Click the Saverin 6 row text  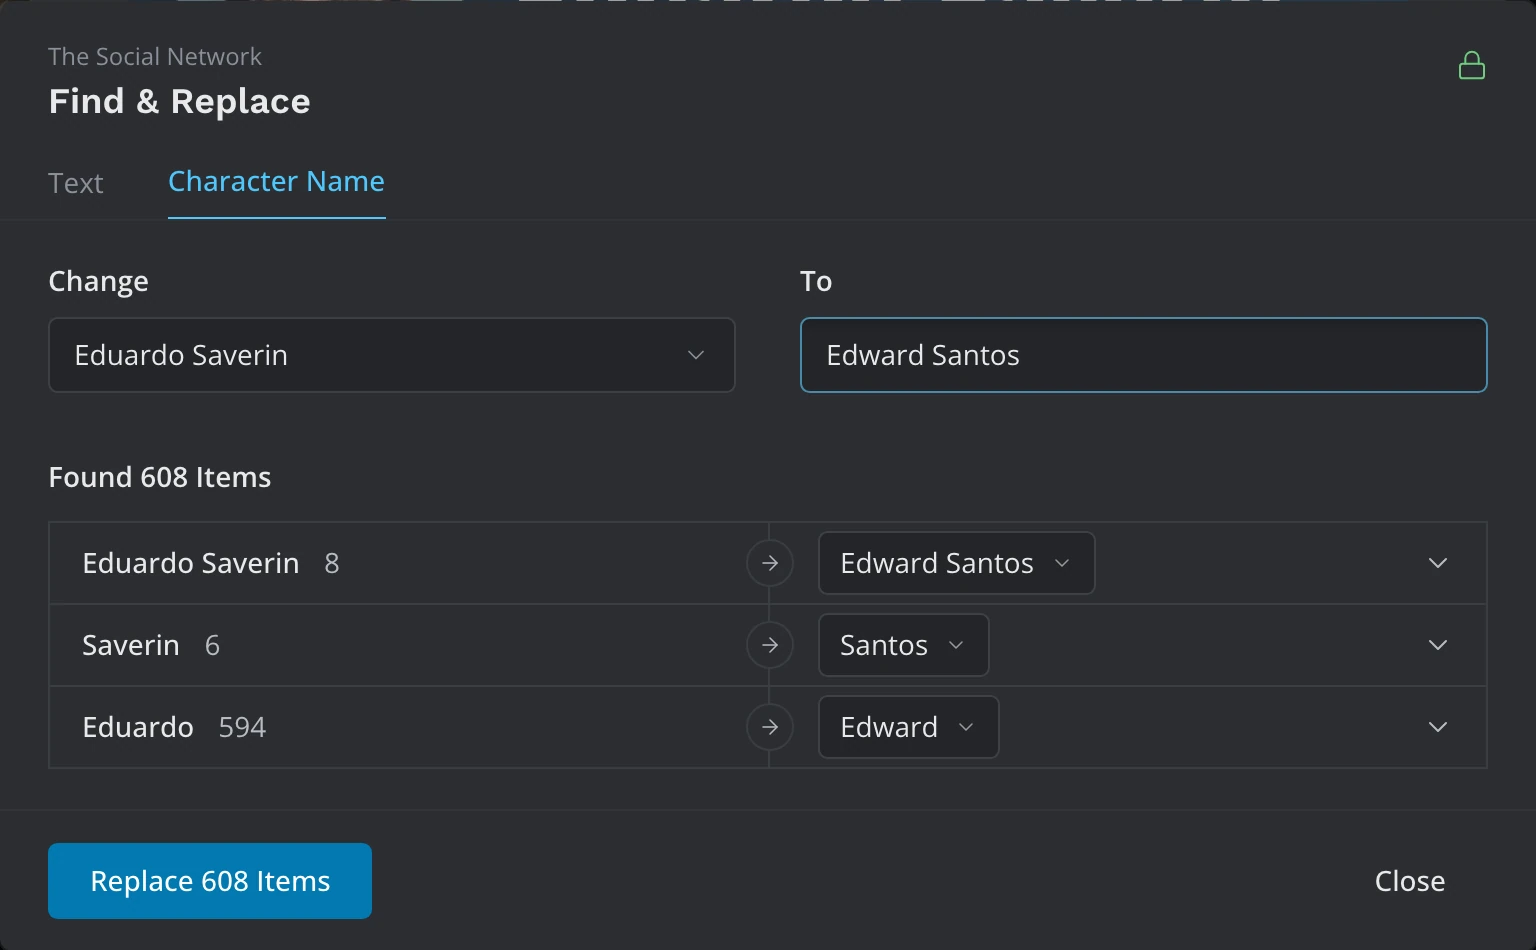(151, 645)
